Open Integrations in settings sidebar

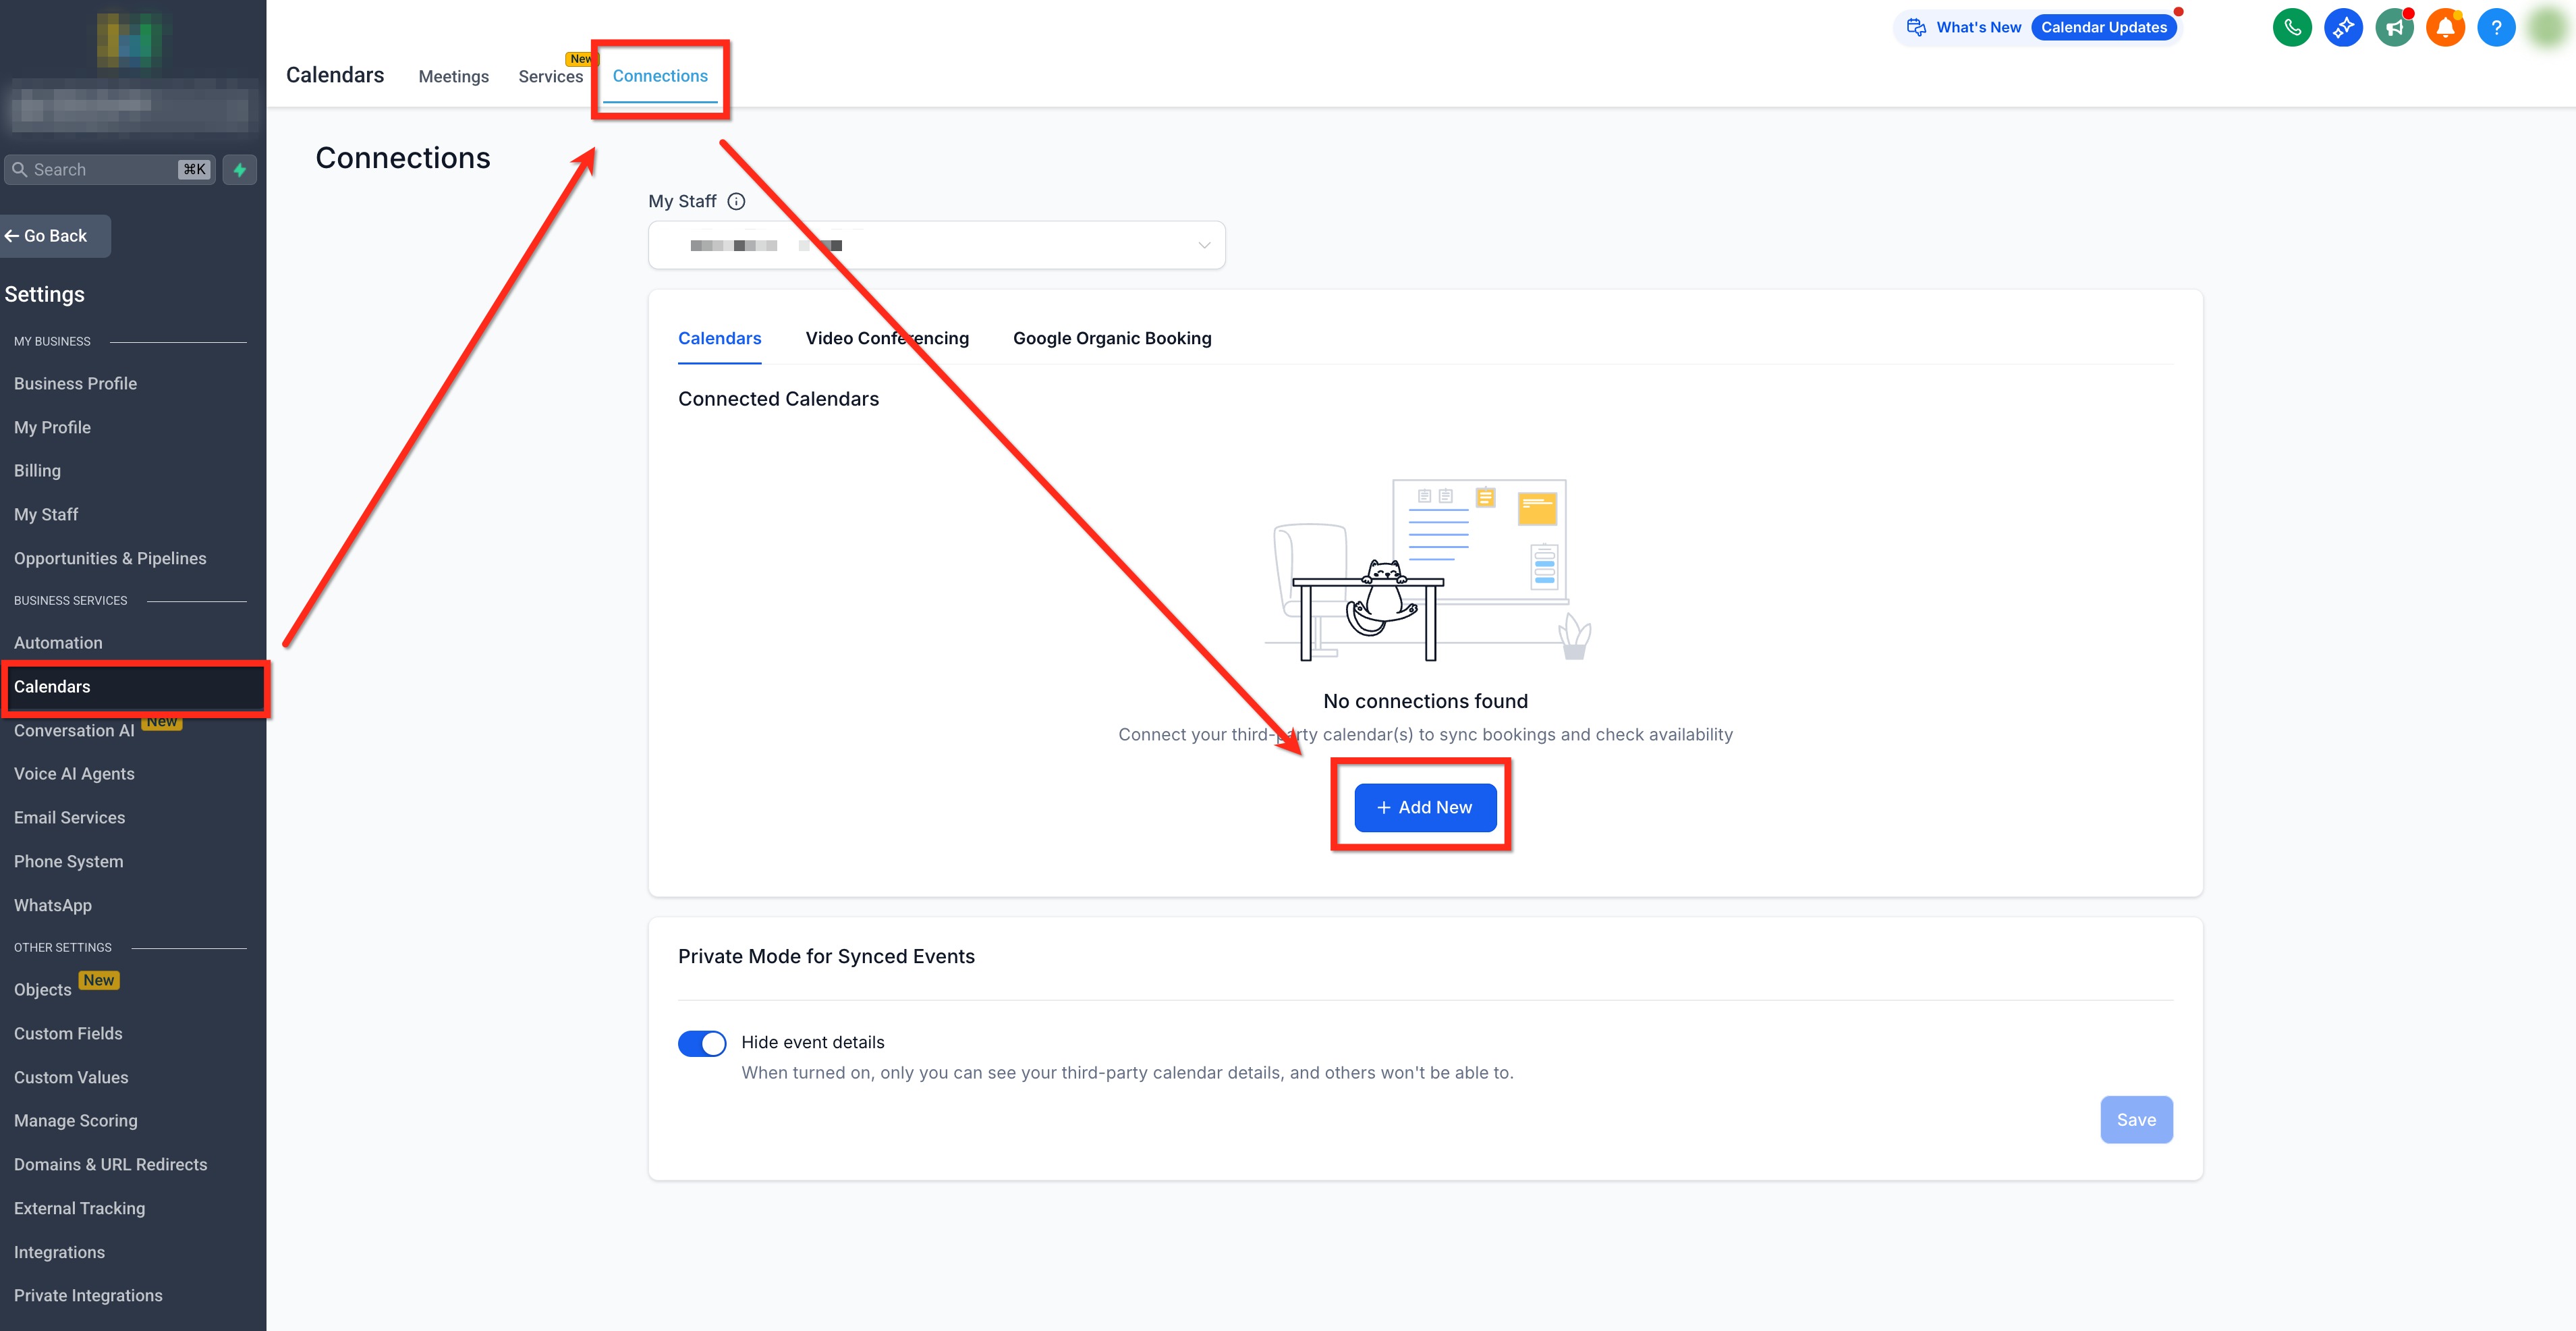(x=59, y=1252)
